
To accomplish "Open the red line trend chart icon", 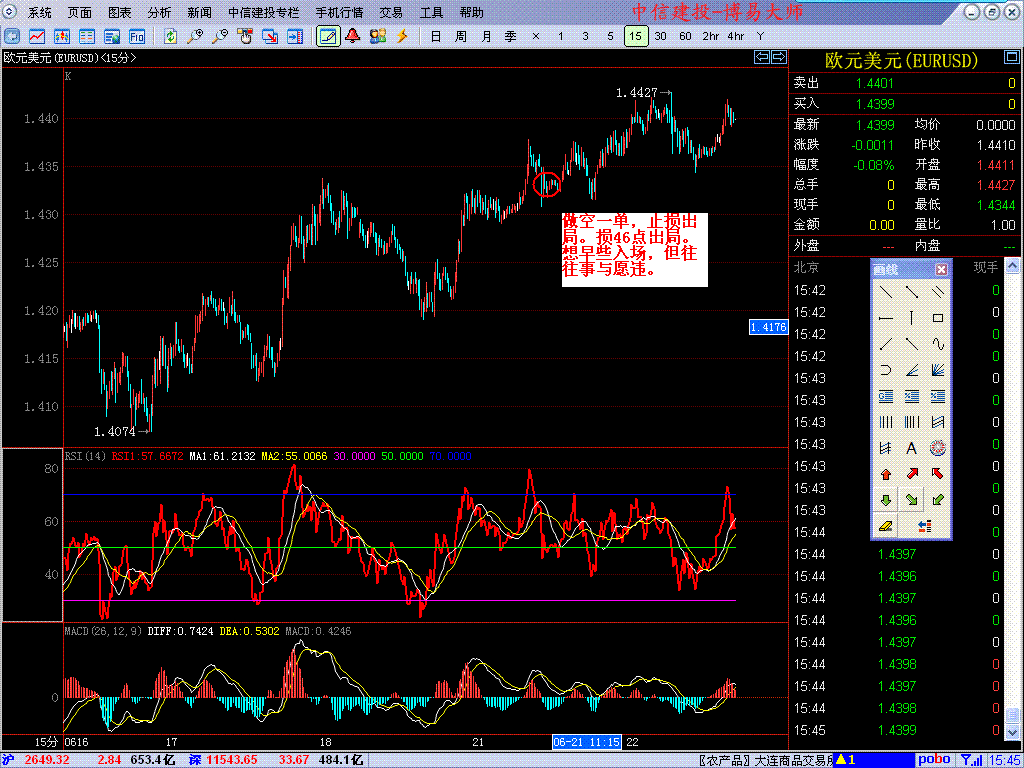I will click(37, 36).
